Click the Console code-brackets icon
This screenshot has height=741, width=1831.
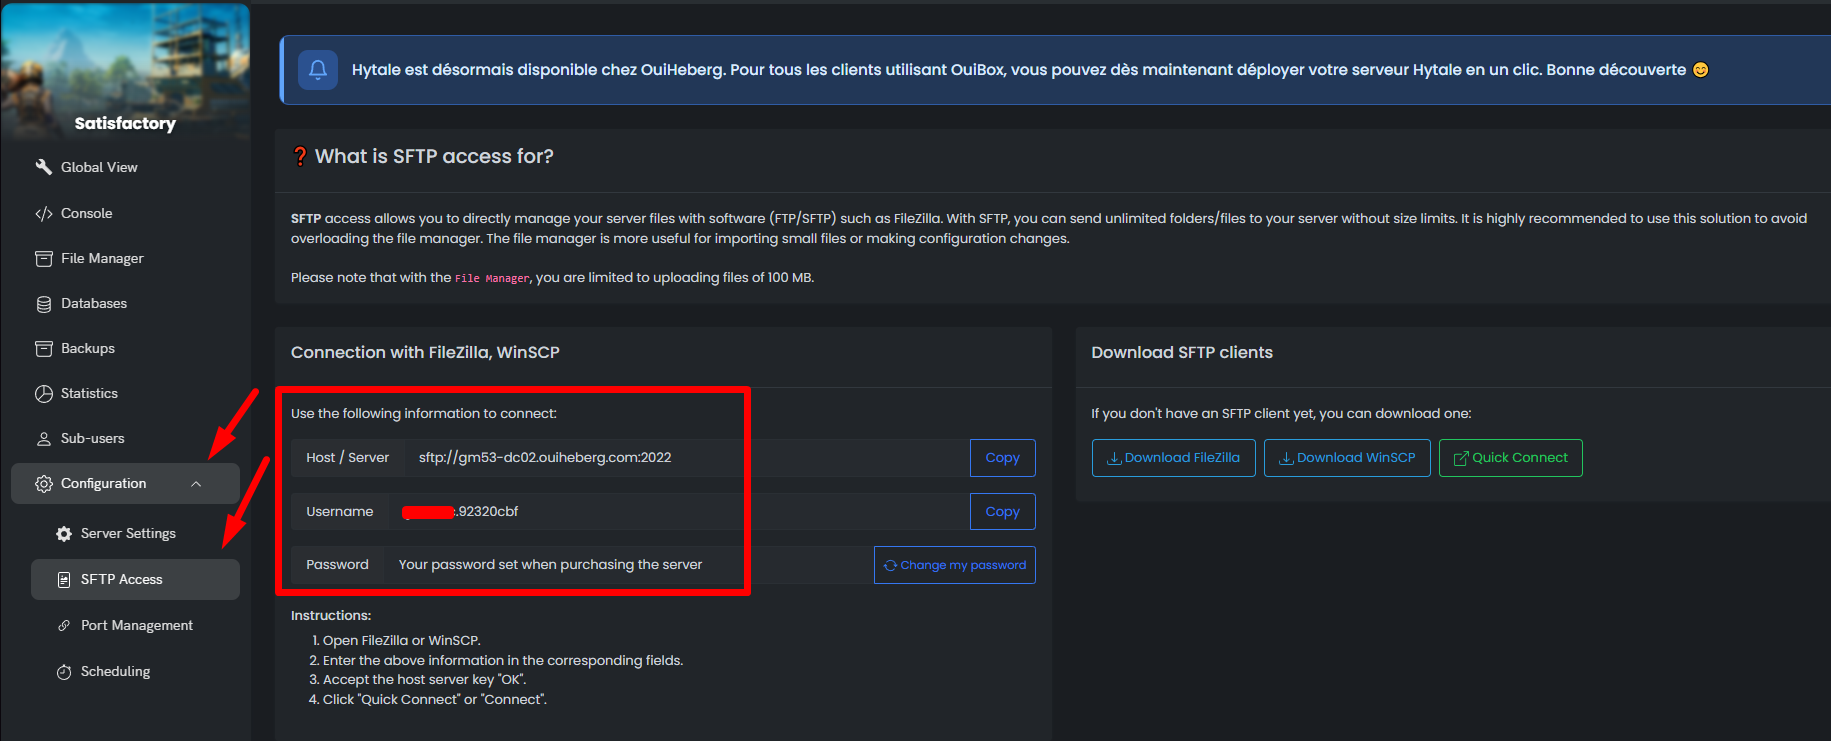[x=44, y=213]
